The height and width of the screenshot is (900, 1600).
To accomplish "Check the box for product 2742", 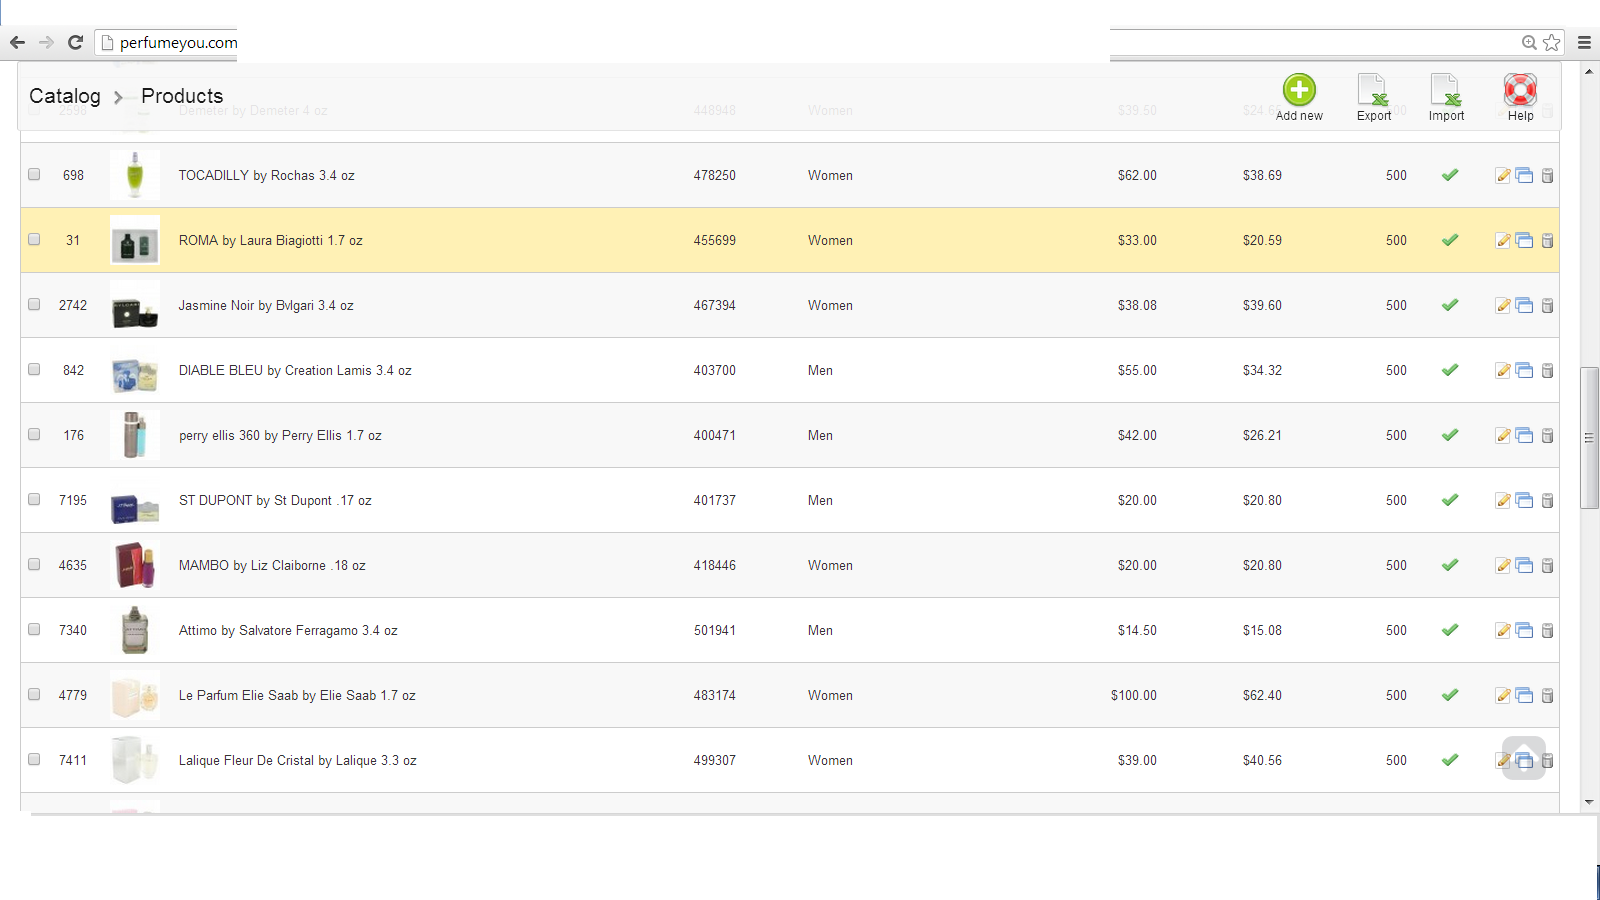I will pos(34,304).
